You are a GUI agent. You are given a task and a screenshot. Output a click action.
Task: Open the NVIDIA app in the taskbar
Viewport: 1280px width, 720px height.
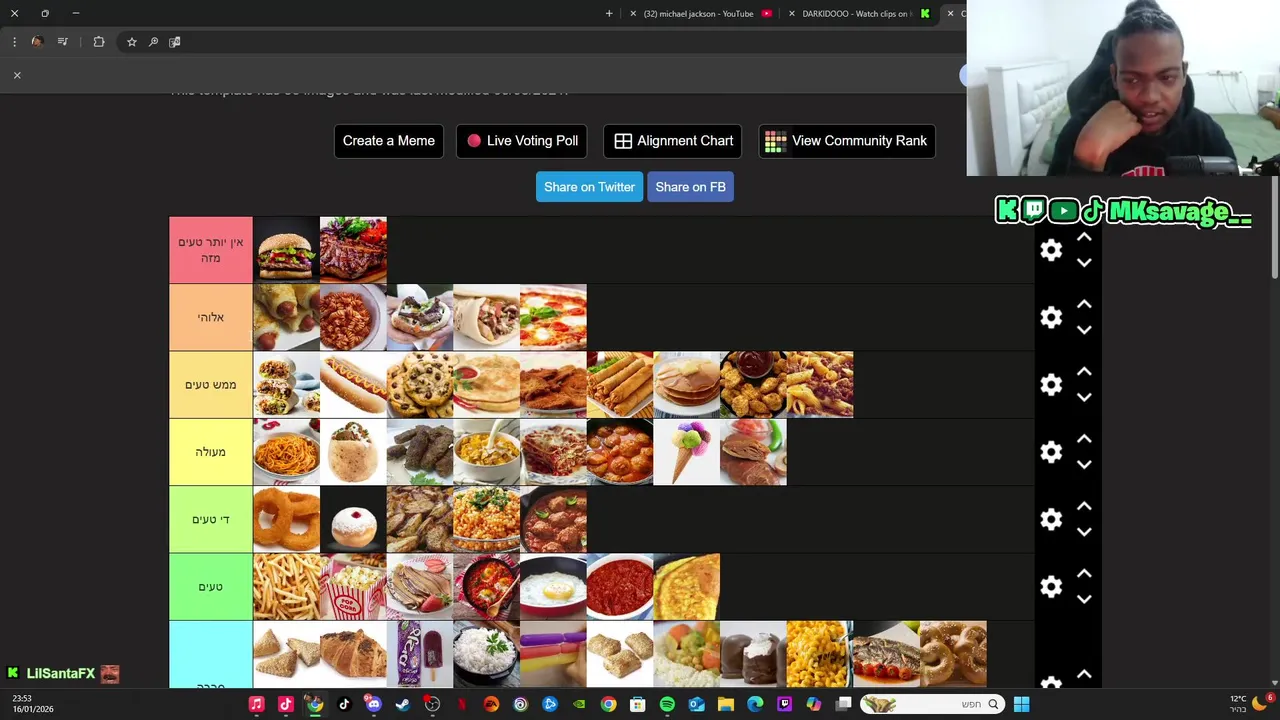(579, 704)
